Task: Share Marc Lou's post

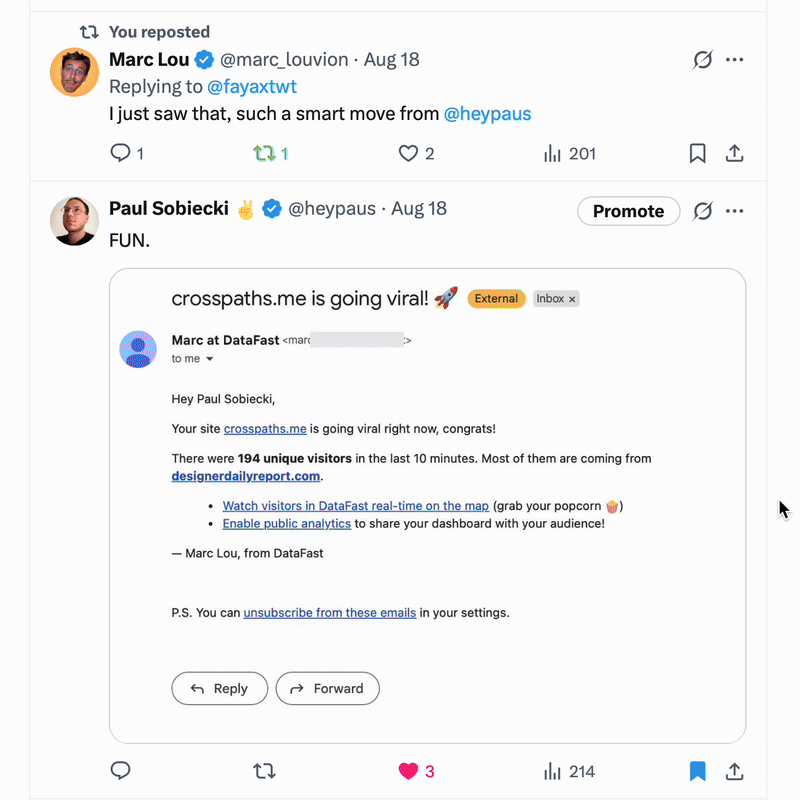Action: tap(734, 153)
